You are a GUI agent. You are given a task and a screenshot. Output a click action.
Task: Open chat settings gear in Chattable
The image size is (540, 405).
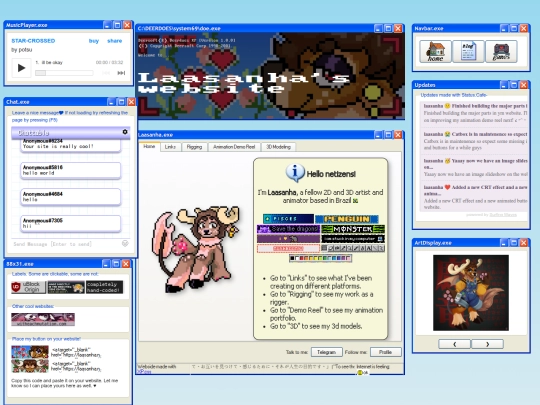(x=125, y=132)
